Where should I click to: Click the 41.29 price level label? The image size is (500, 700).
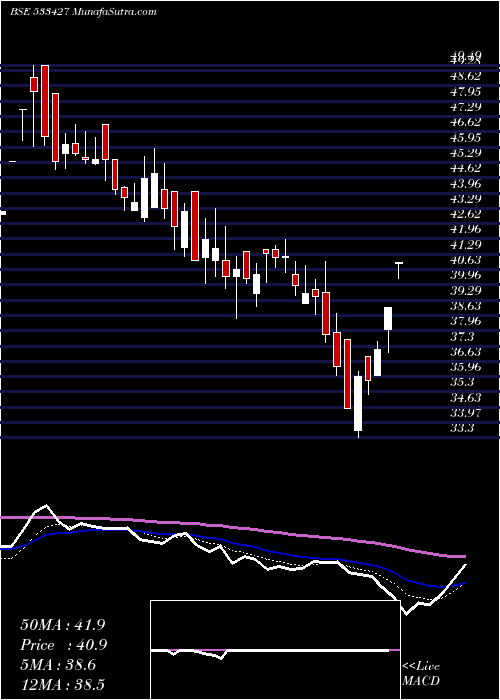click(x=466, y=244)
